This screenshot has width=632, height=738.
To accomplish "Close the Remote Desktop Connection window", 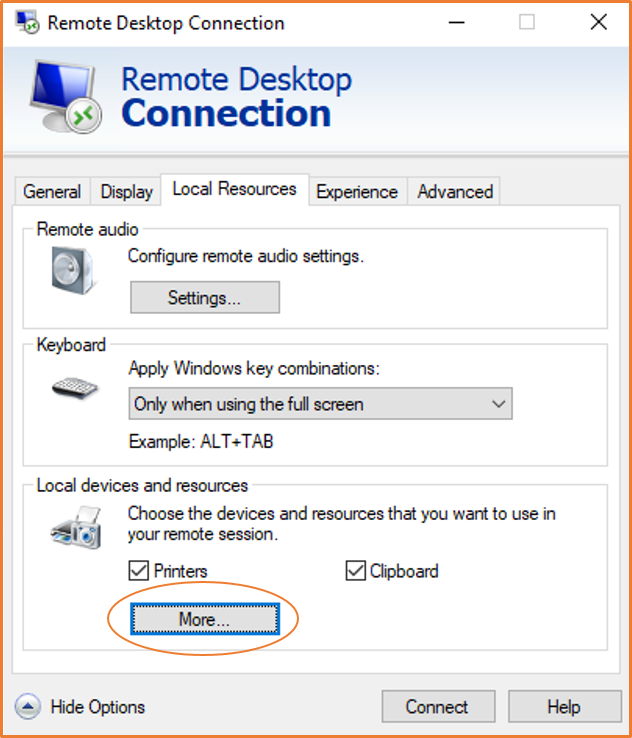I will 598,22.
